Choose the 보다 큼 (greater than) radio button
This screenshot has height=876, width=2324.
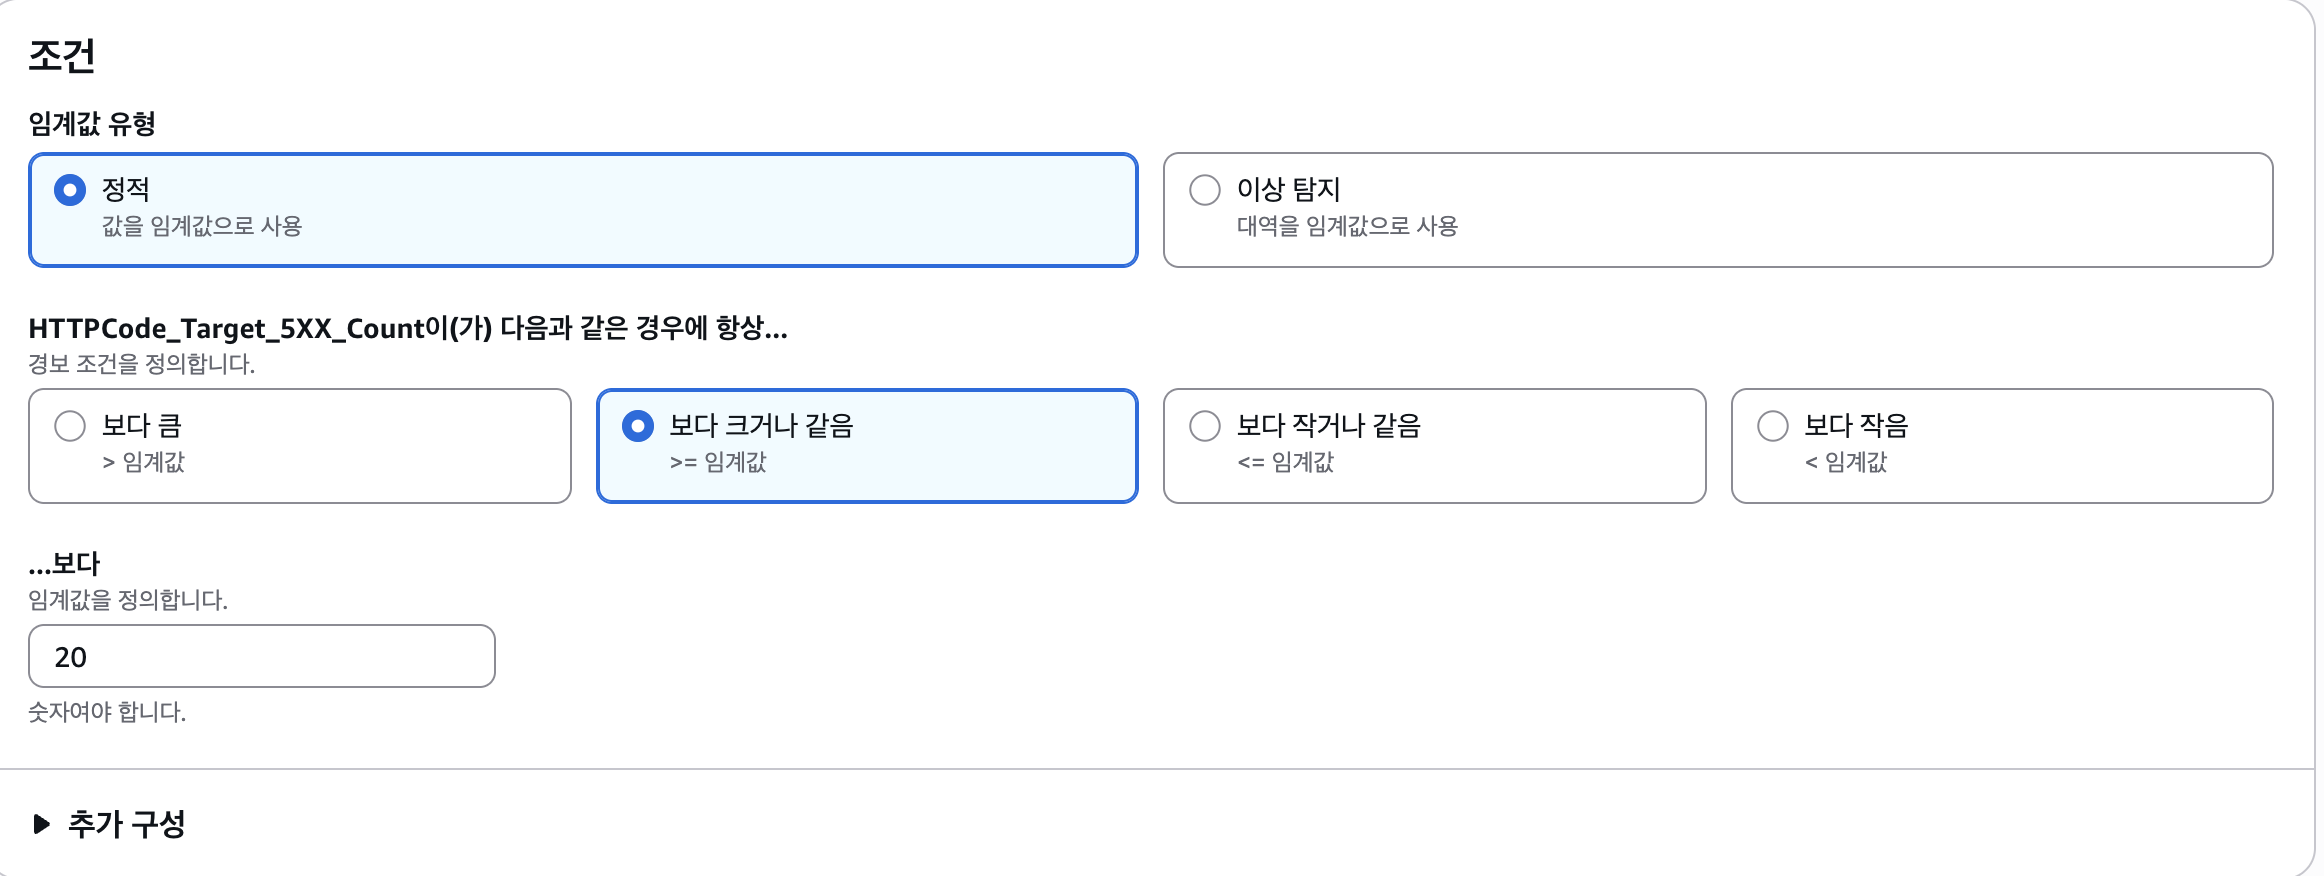(x=70, y=425)
